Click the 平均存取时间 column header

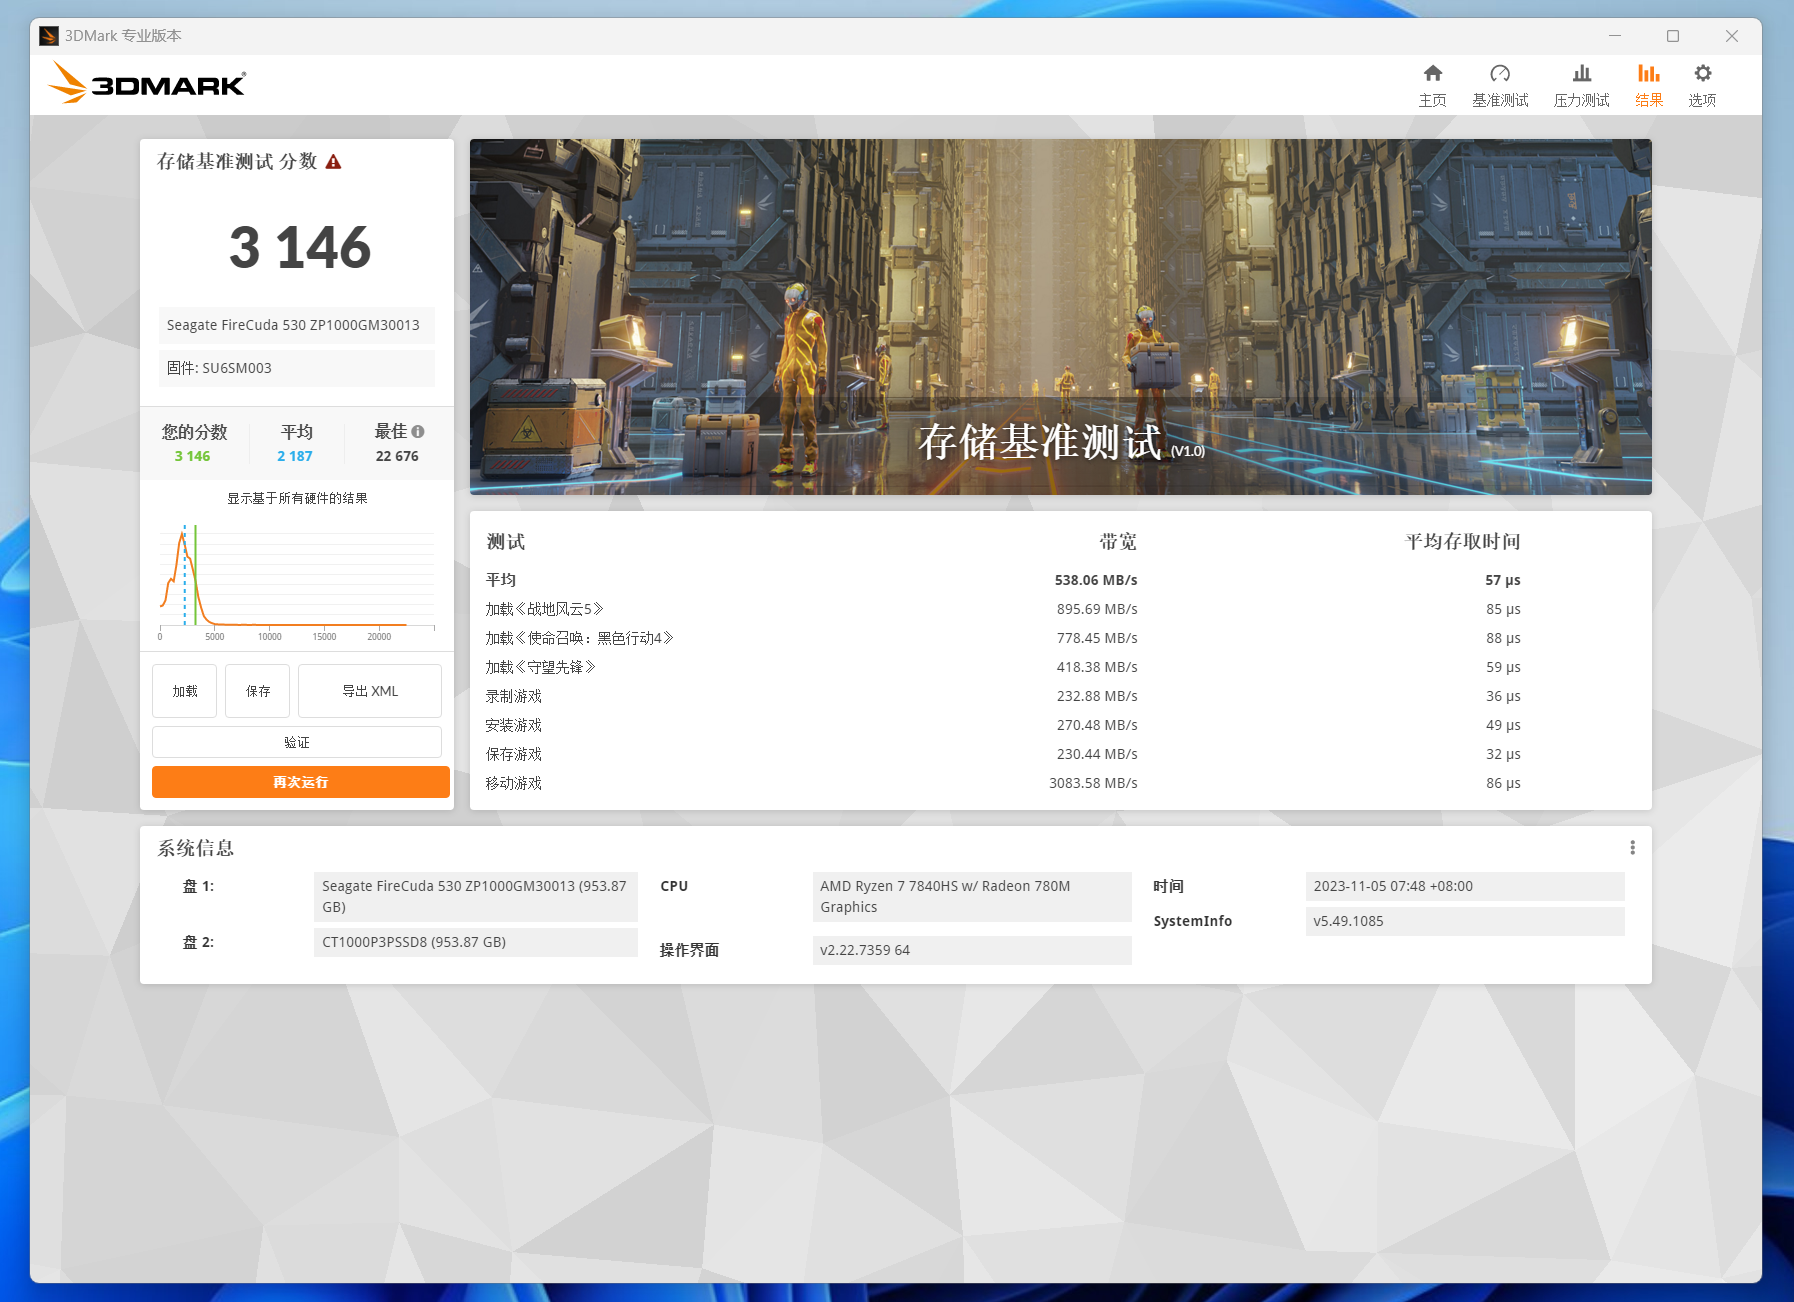point(1462,542)
